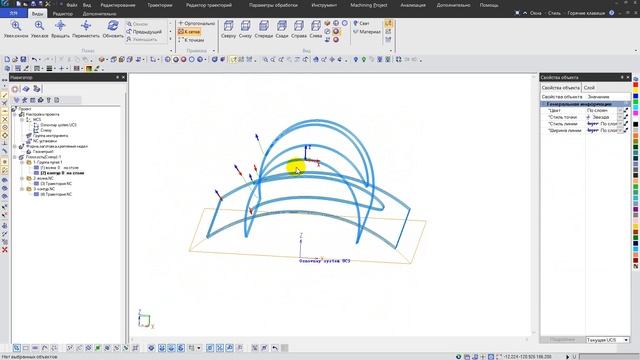Switch to Снизу bottom view
The height and width of the screenshot is (360, 640).
(x=245, y=29)
